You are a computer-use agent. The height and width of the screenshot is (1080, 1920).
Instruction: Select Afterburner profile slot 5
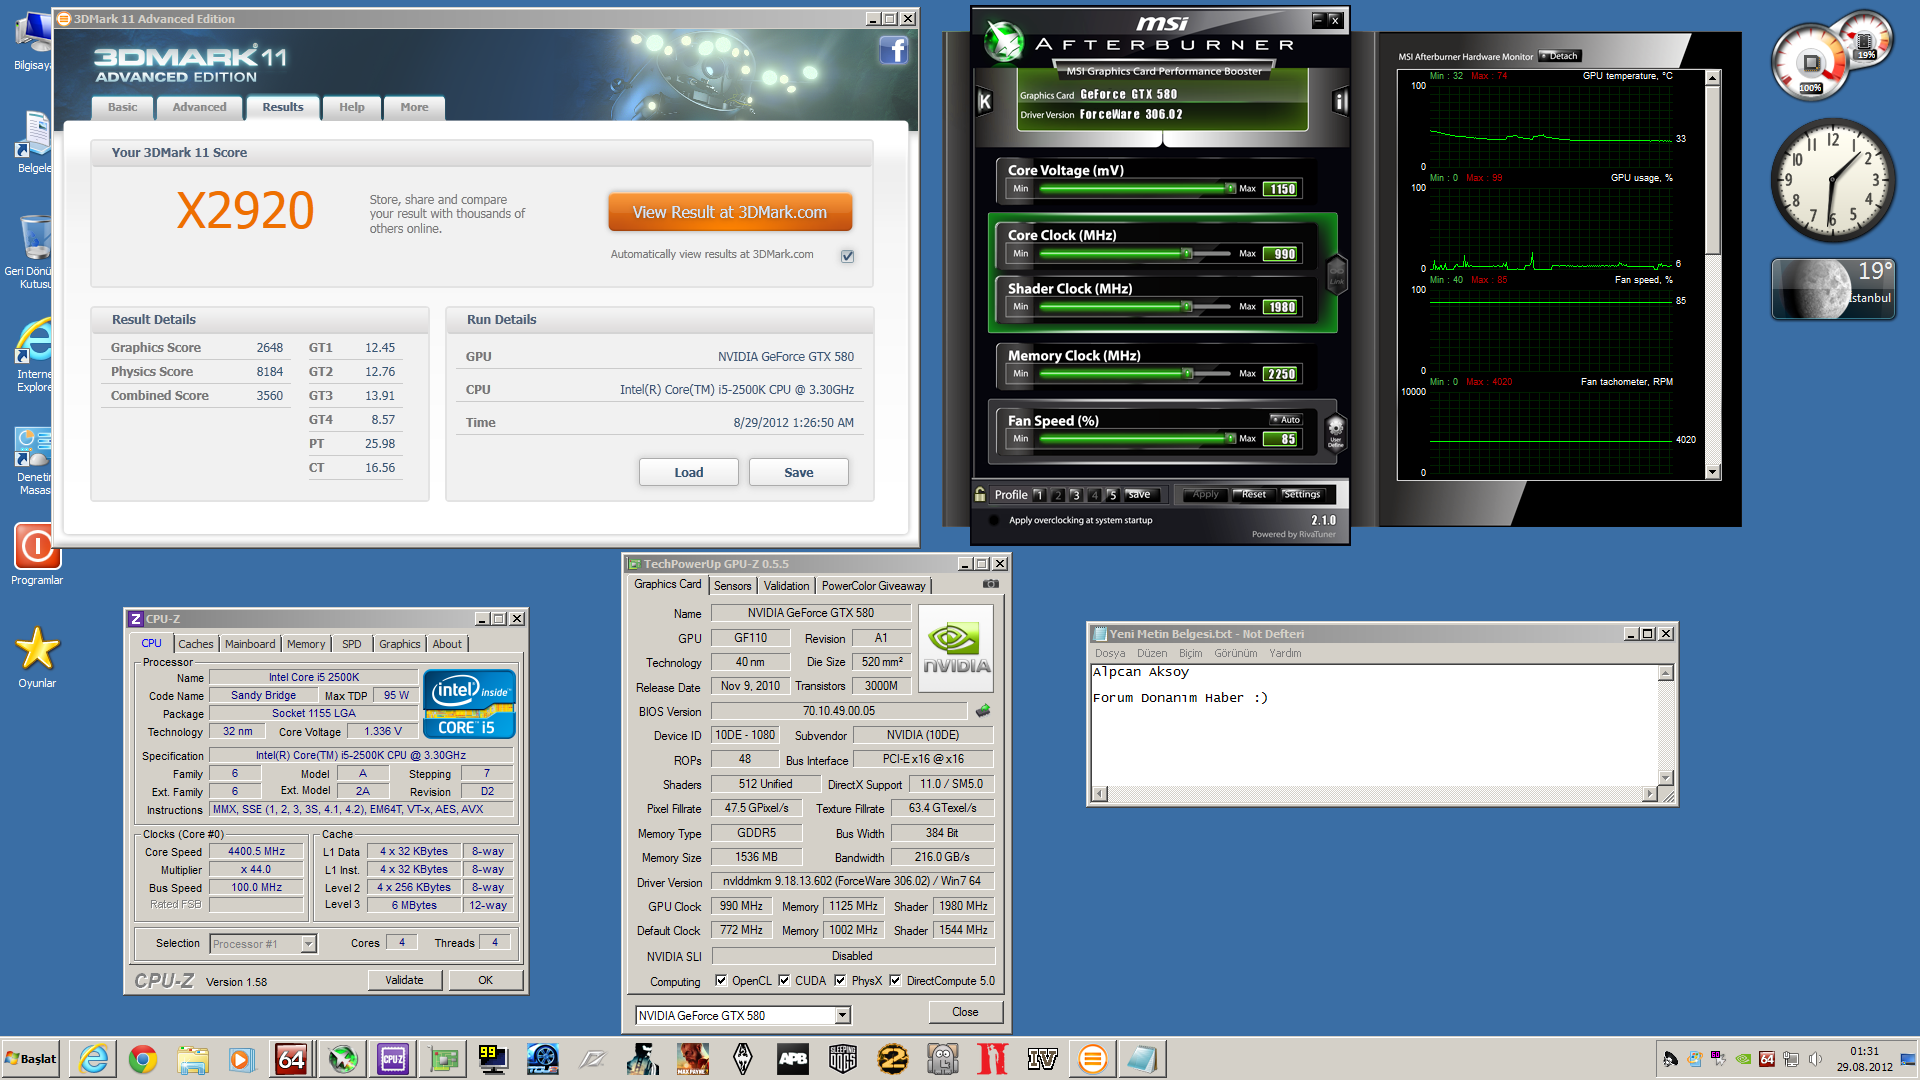(x=1112, y=495)
